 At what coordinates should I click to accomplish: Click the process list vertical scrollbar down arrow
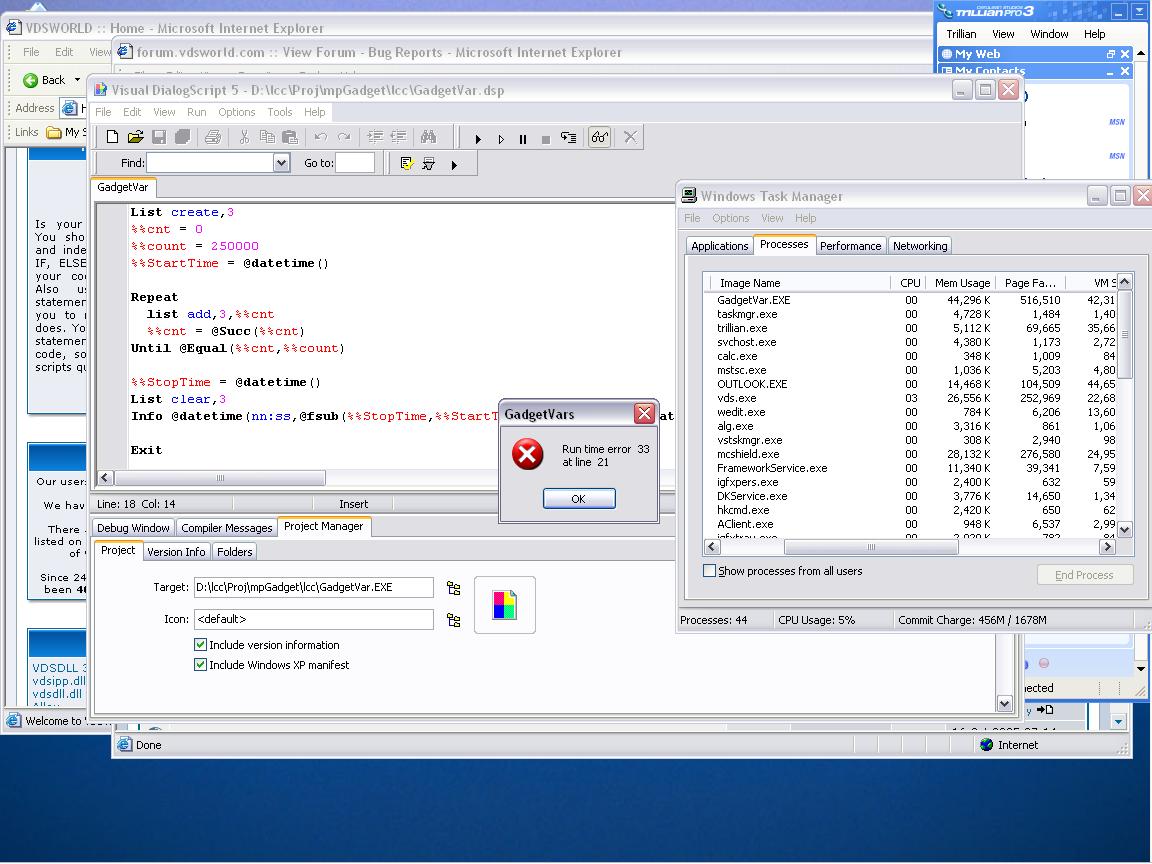1123,529
